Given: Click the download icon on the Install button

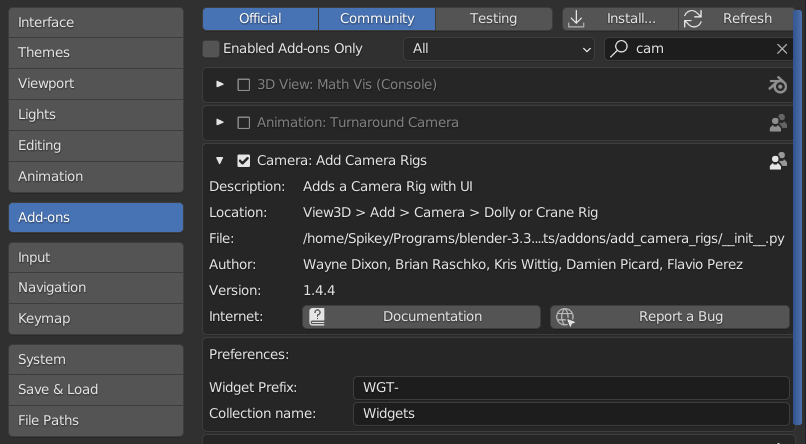Looking at the screenshot, I should (x=576, y=19).
